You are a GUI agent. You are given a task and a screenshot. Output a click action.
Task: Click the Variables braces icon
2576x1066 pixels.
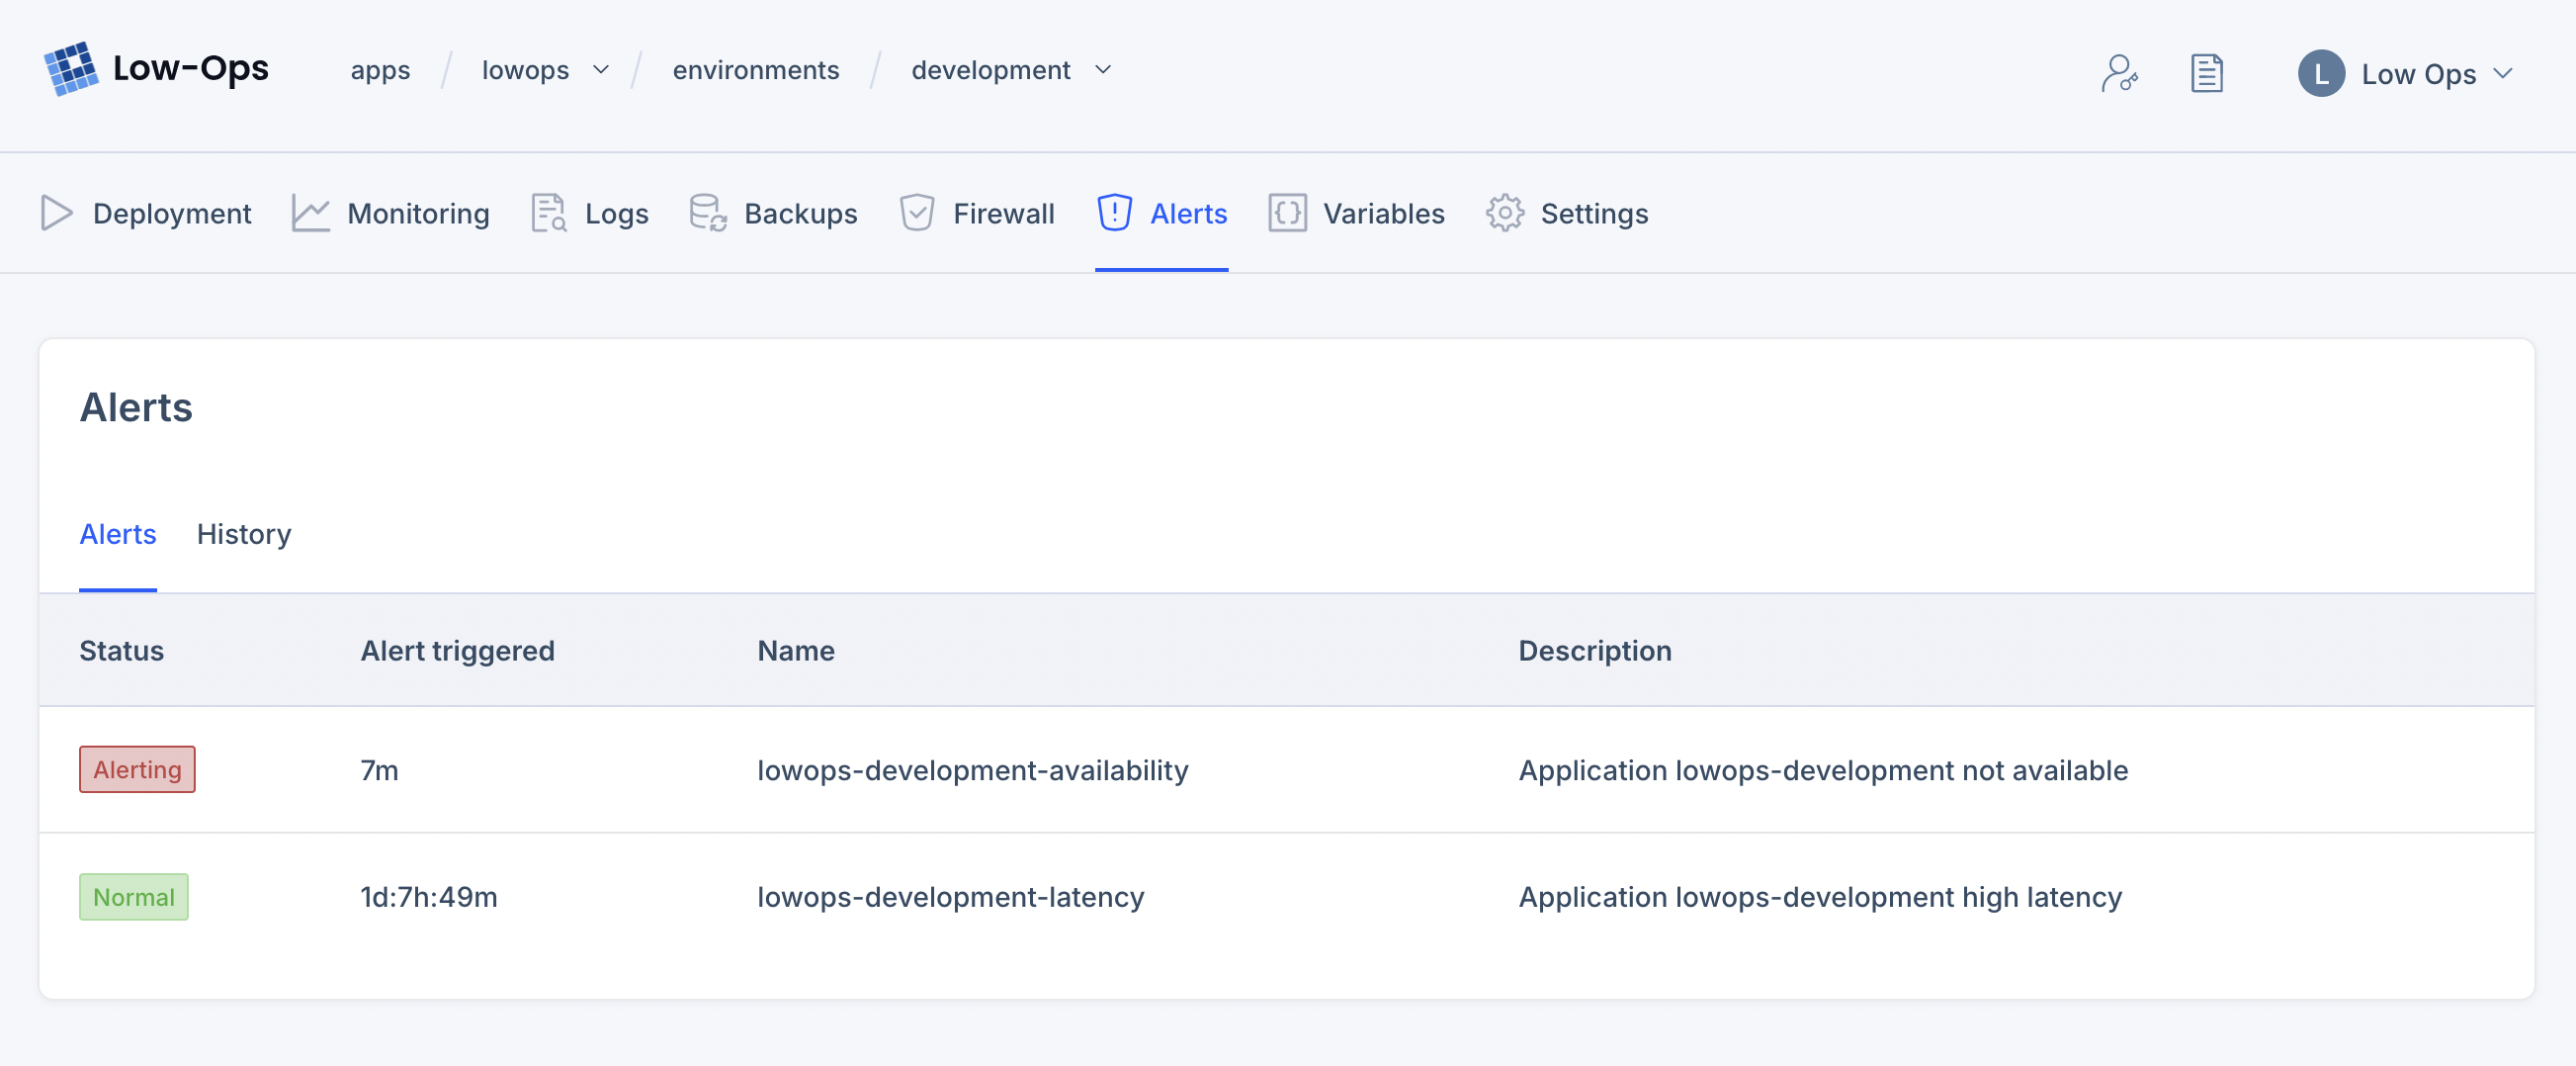1287,213
